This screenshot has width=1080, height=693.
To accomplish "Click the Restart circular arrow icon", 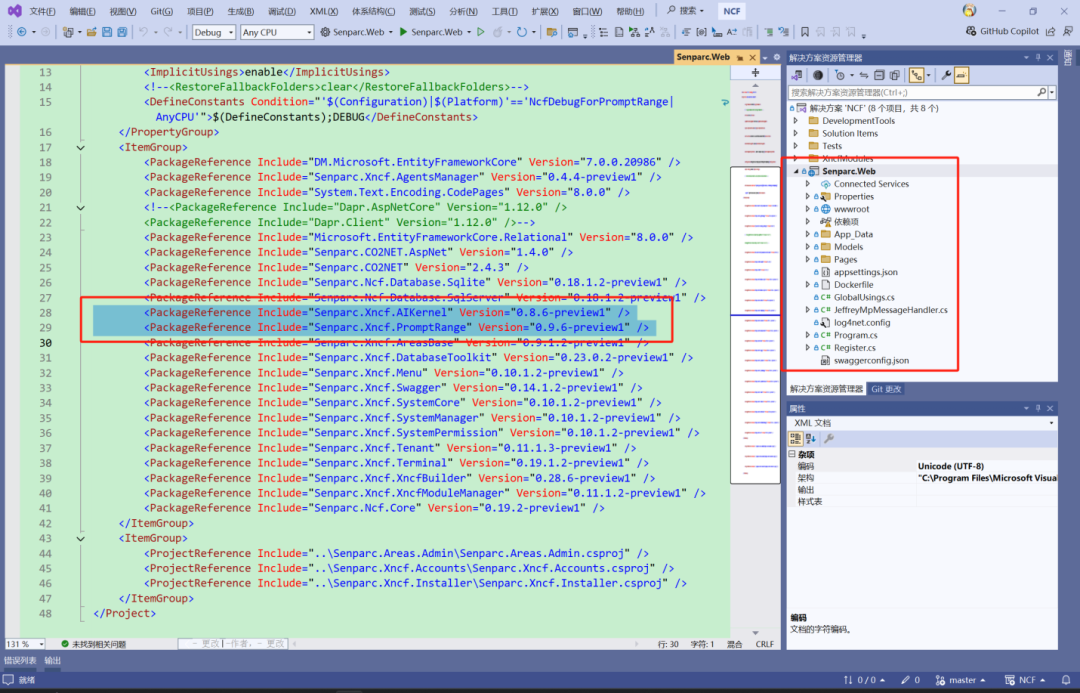I will (x=521, y=32).
